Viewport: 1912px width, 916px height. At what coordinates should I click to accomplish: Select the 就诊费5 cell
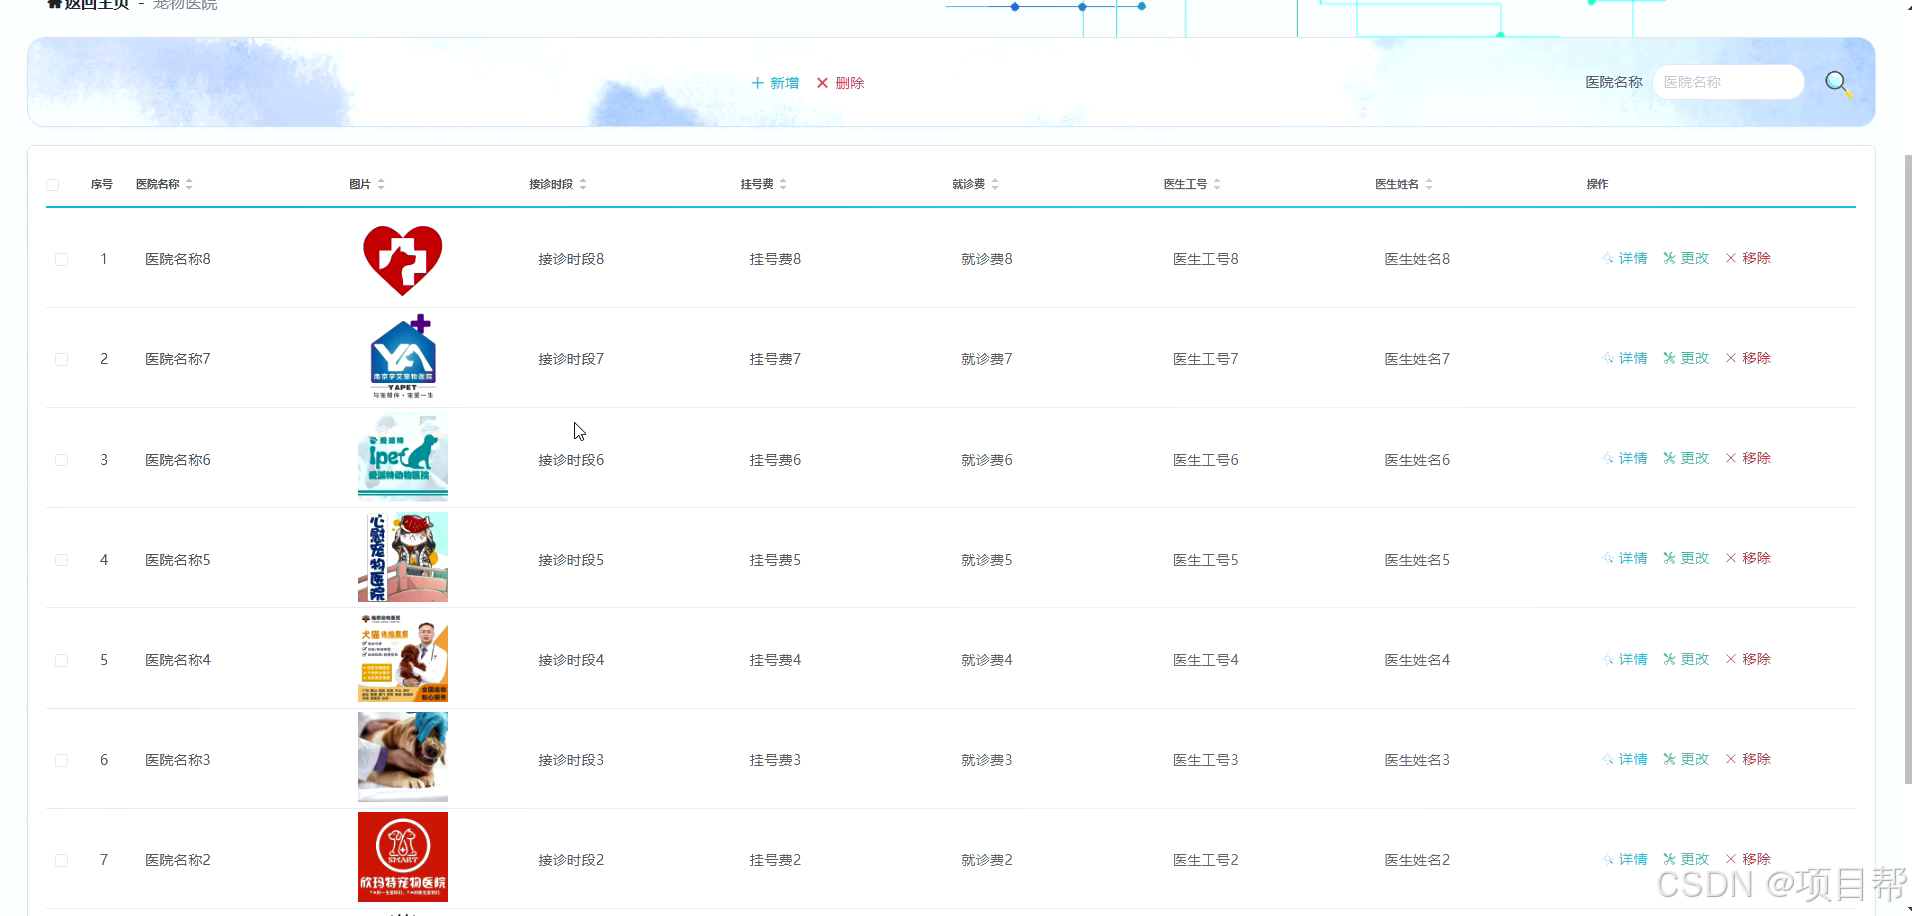tap(987, 560)
